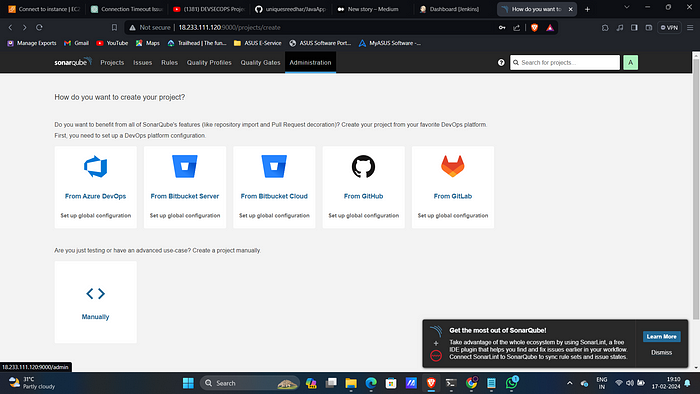Expand the system tray hidden icons chevron
700x394 pixels.
point(570,383)
